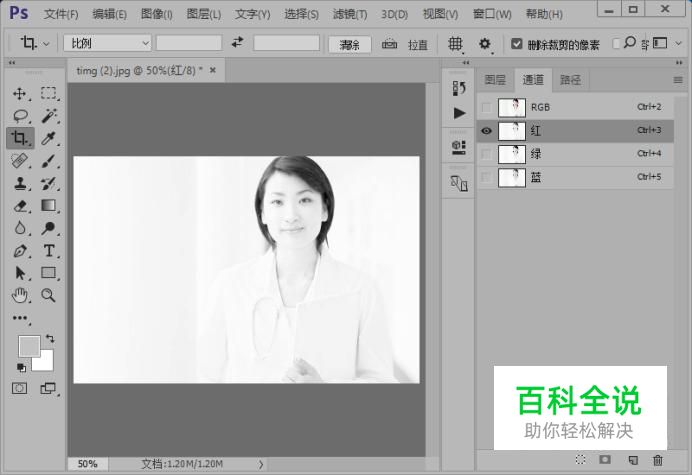Viewport: 692px width, 475px height.
Task: Open the Window menu
Action: pos(492,15)
